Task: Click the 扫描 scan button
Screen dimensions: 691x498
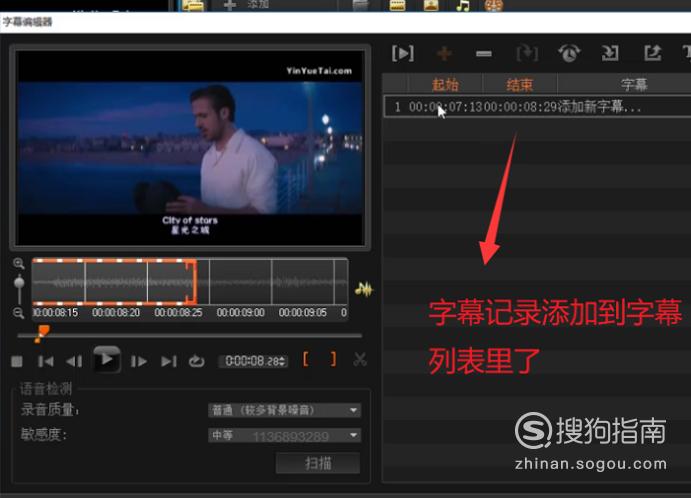Action: point(318,463)
